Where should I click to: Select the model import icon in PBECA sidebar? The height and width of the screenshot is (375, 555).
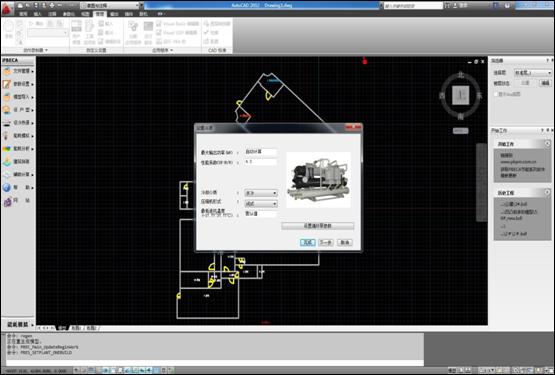7,97
